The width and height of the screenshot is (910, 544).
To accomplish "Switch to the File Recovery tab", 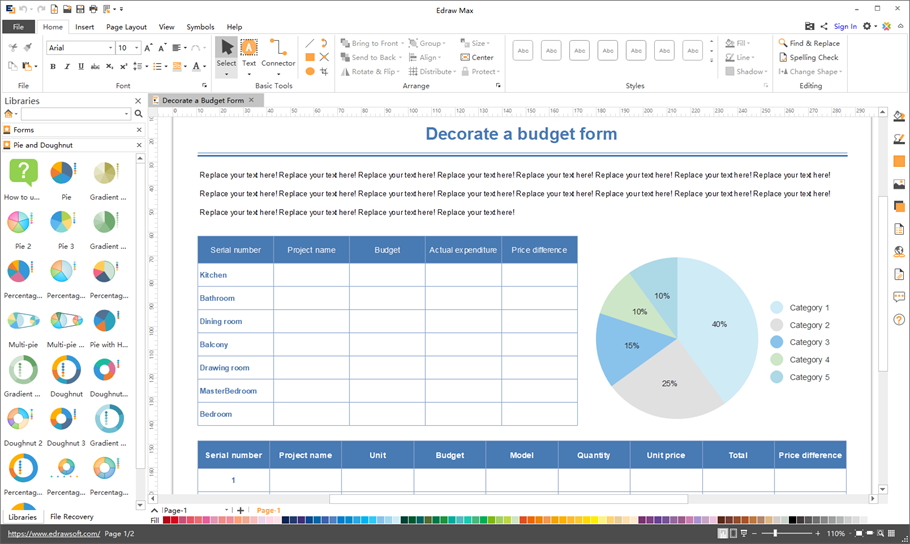I will tap(72, 517).
